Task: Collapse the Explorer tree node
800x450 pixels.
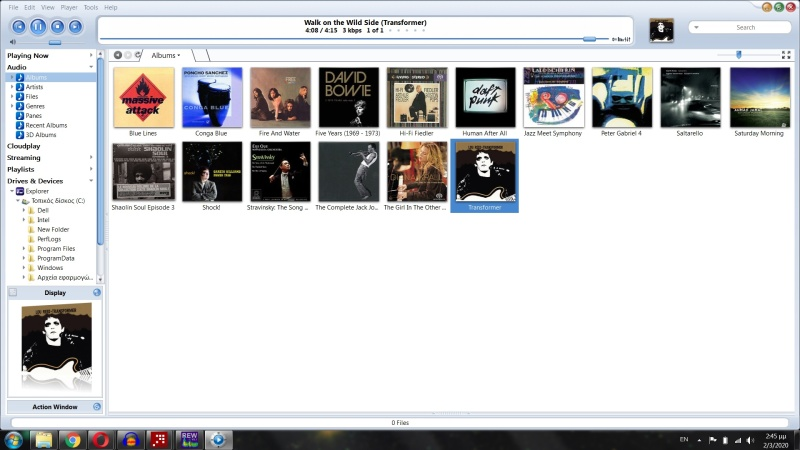Action: click(x=12, y=191)
